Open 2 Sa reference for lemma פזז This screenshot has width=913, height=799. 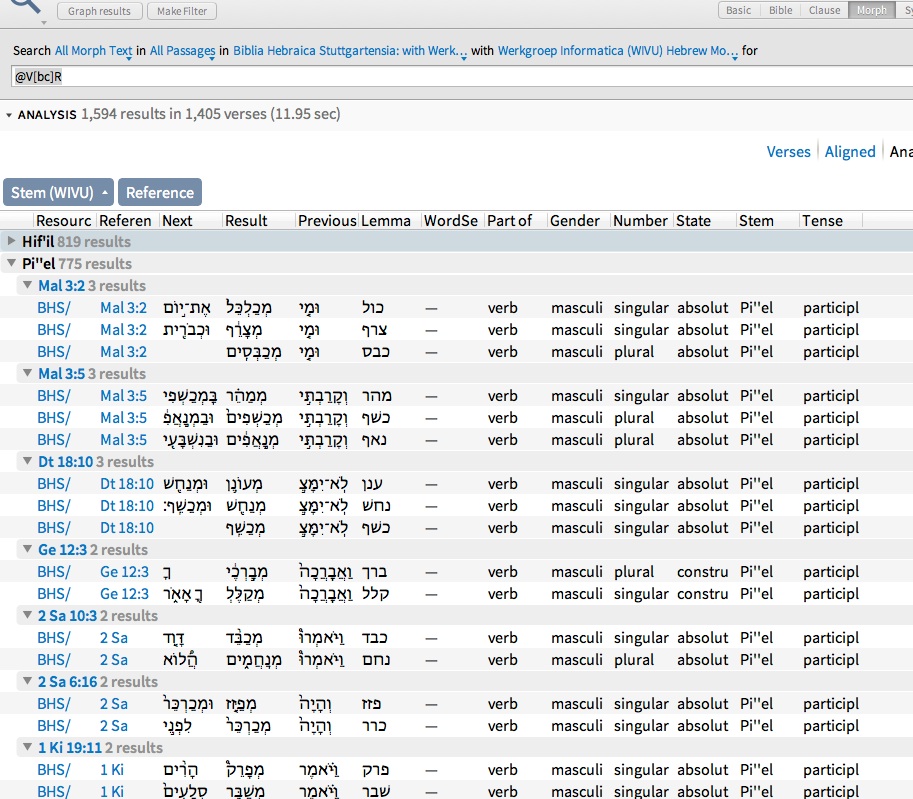coord(114,703)
